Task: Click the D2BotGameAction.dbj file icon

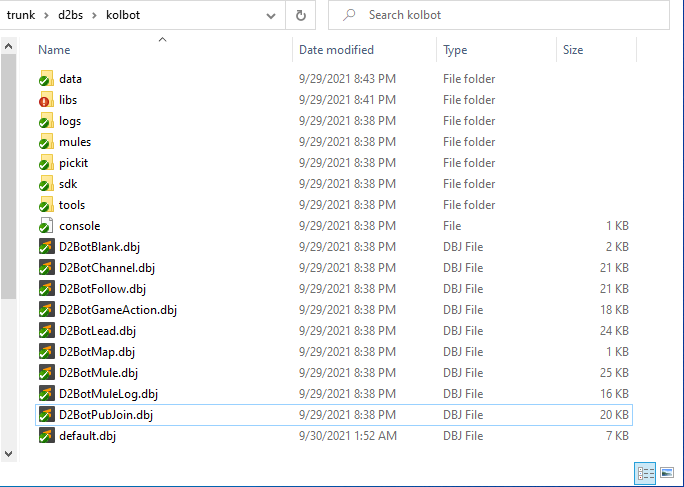Action: tap(46, 309)
